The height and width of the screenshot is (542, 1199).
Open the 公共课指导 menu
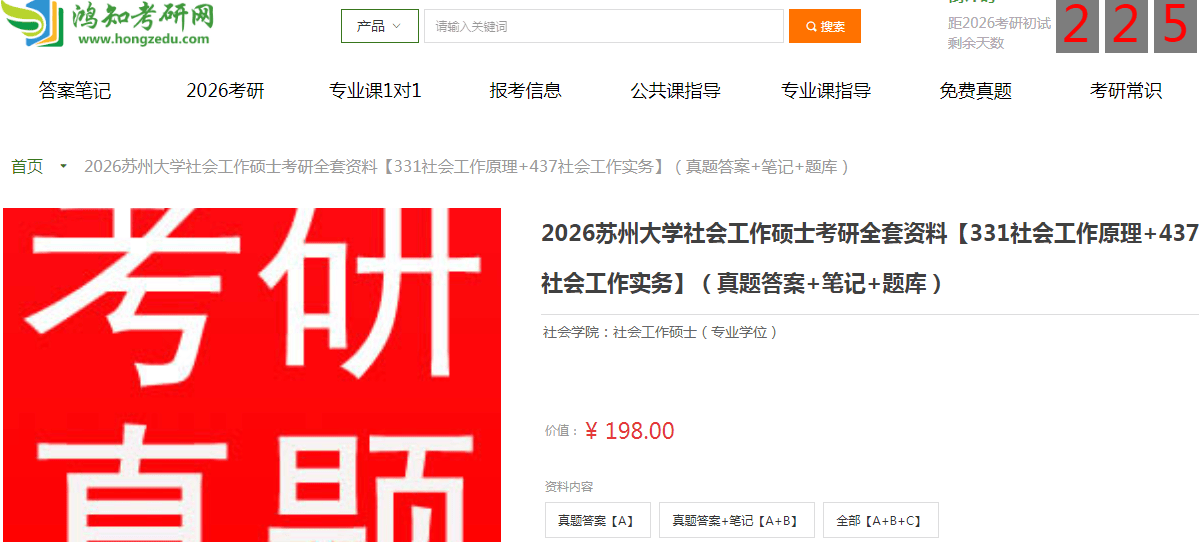676,91
